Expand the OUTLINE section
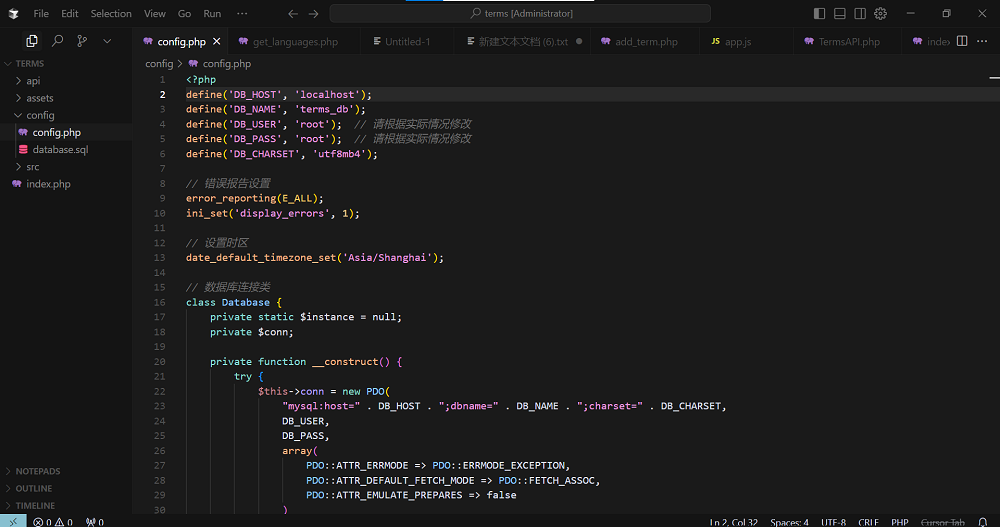This screenshot has width=1000, height=527. 33,488
